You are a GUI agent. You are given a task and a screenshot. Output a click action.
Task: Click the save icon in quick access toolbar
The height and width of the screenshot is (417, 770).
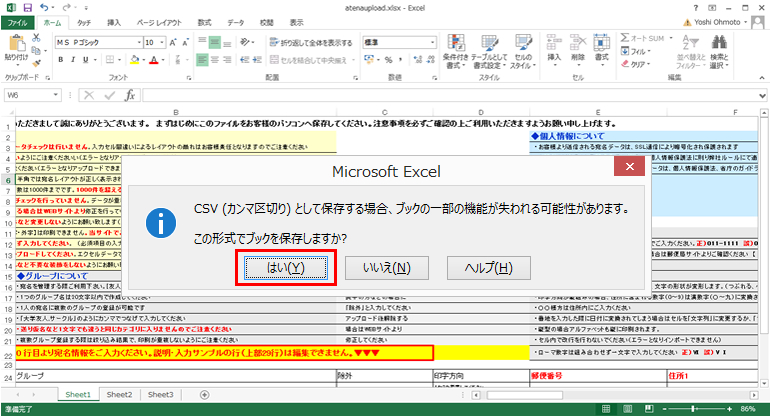pyautogui.click(x=29, y=6)
